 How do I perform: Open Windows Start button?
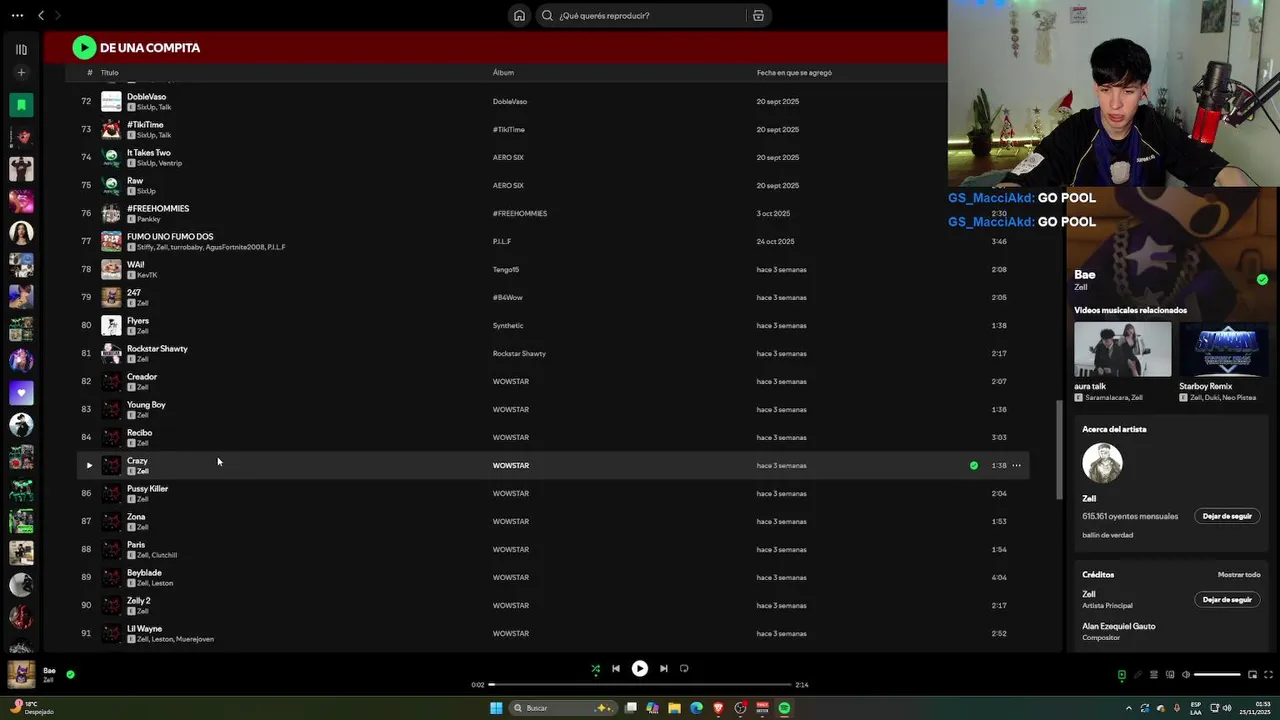point(496,708)
